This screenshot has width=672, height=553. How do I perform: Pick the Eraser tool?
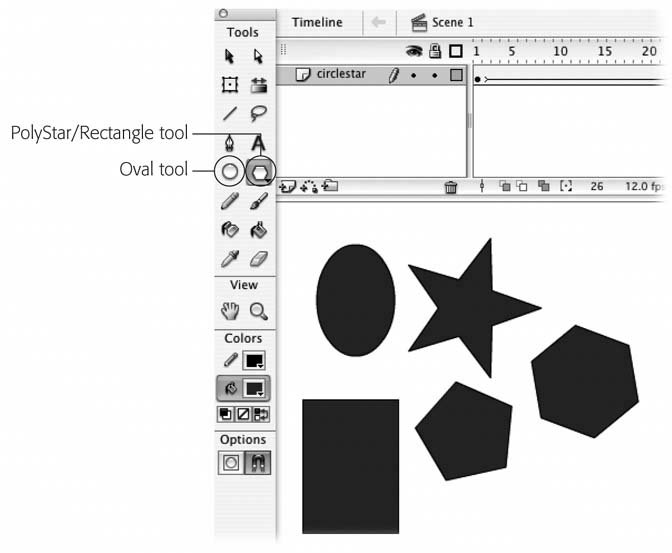click(x=259, y=259)
